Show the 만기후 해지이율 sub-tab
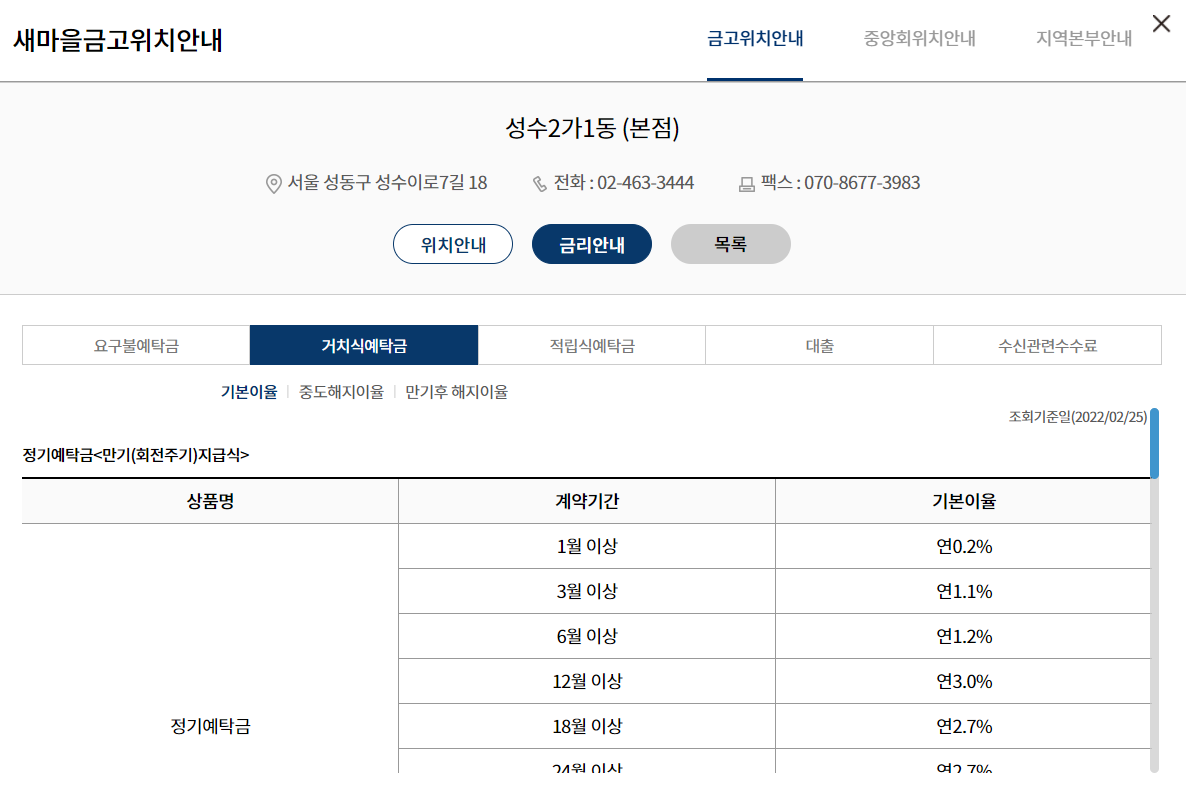The height and width of the screenshot is (792, 1186). (456, 392)
